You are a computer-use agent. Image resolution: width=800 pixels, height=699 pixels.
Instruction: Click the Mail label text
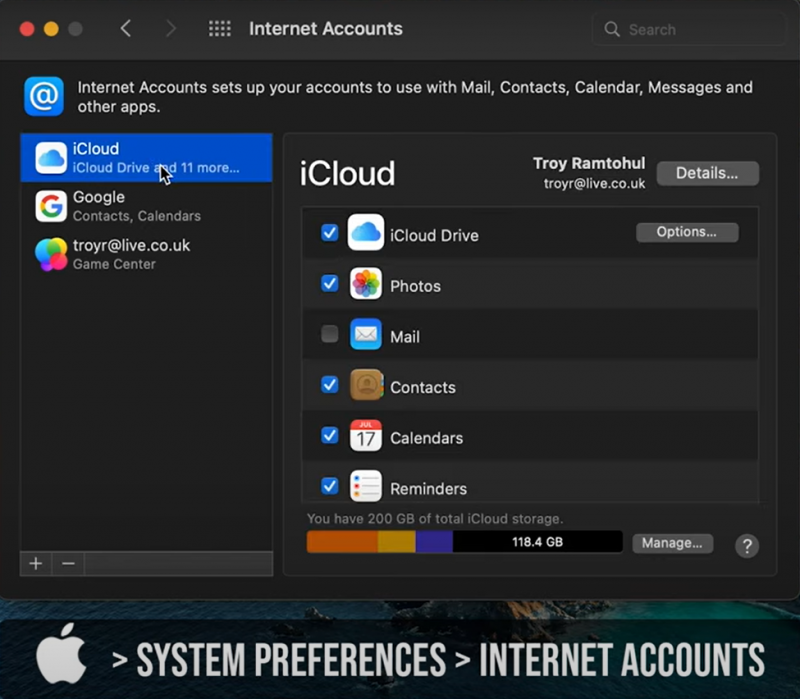[x=405, y=337]
